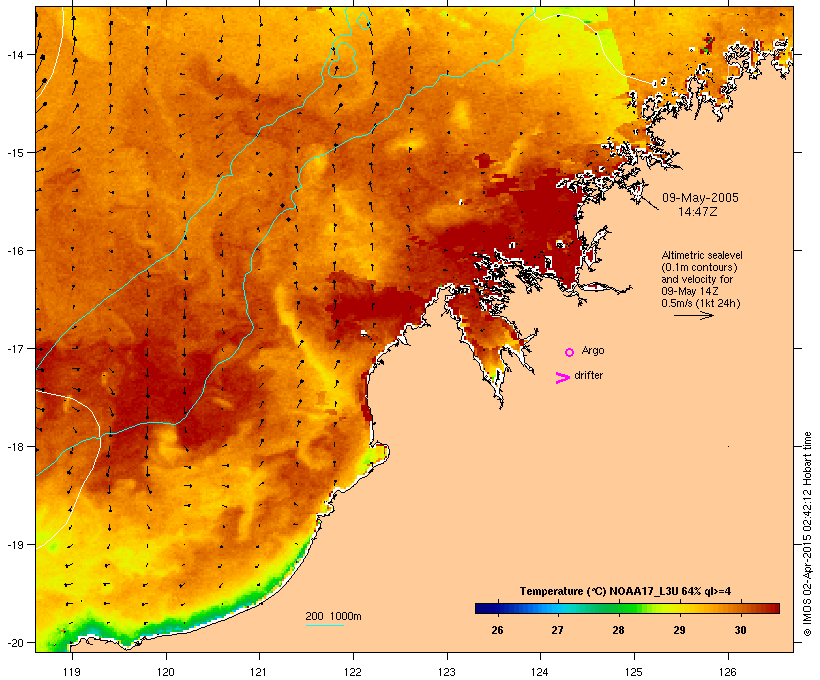Viewport: 820px width, 680px height.
Task: Click the magenta Argo circle legend symbol
Action: click(x=570, y=353)
